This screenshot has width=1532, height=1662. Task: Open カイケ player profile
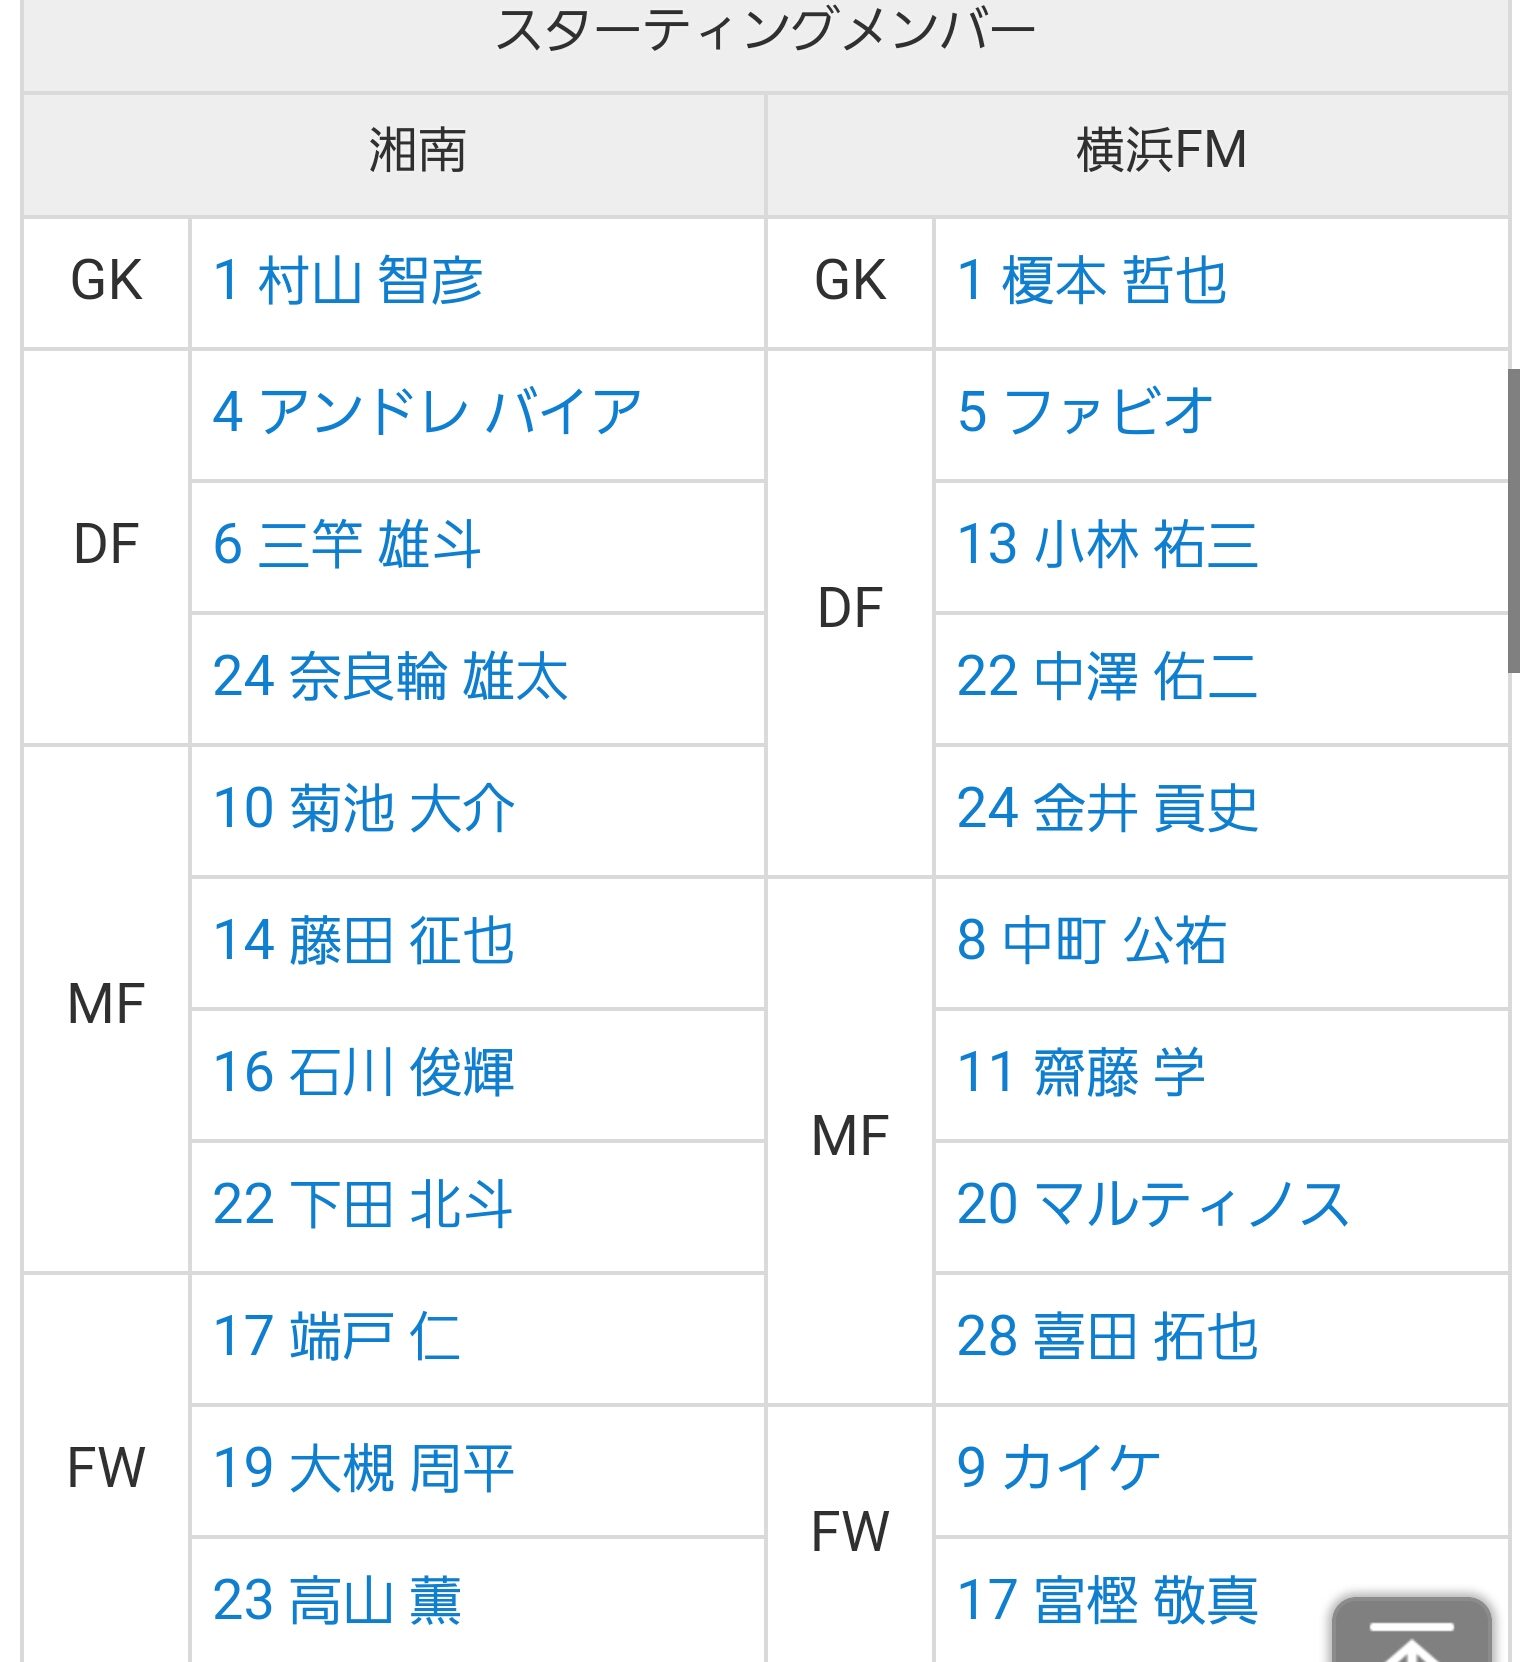(1058, 1469)
